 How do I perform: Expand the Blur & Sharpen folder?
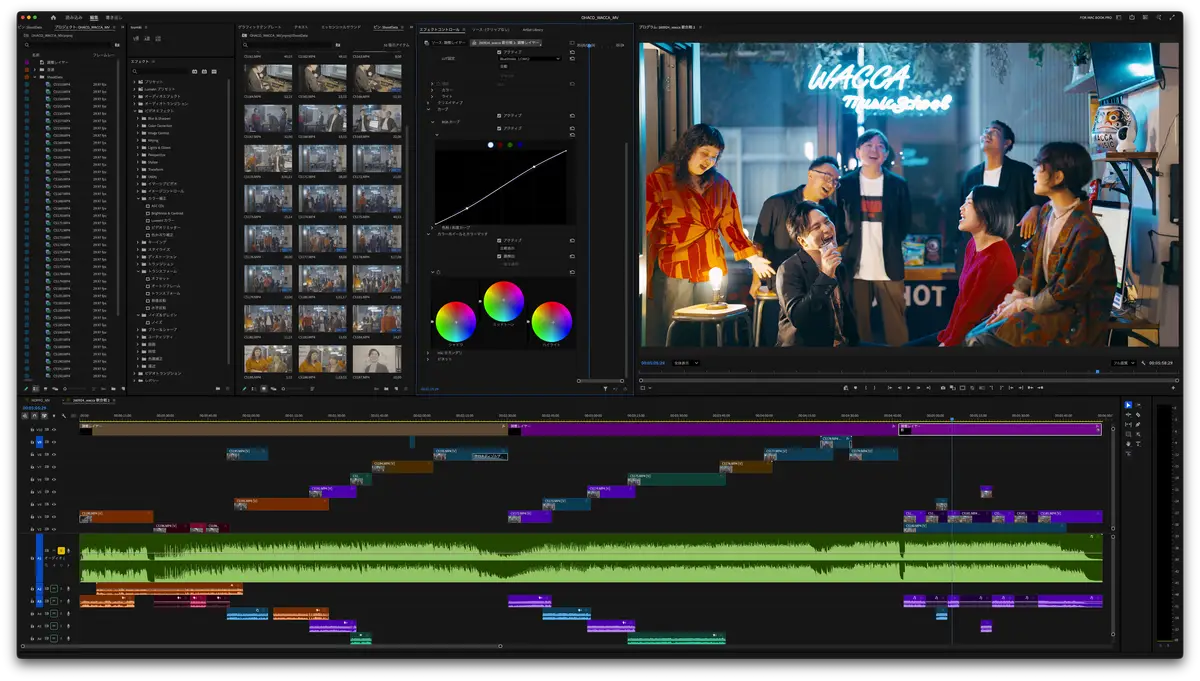[x=138, y=118]
